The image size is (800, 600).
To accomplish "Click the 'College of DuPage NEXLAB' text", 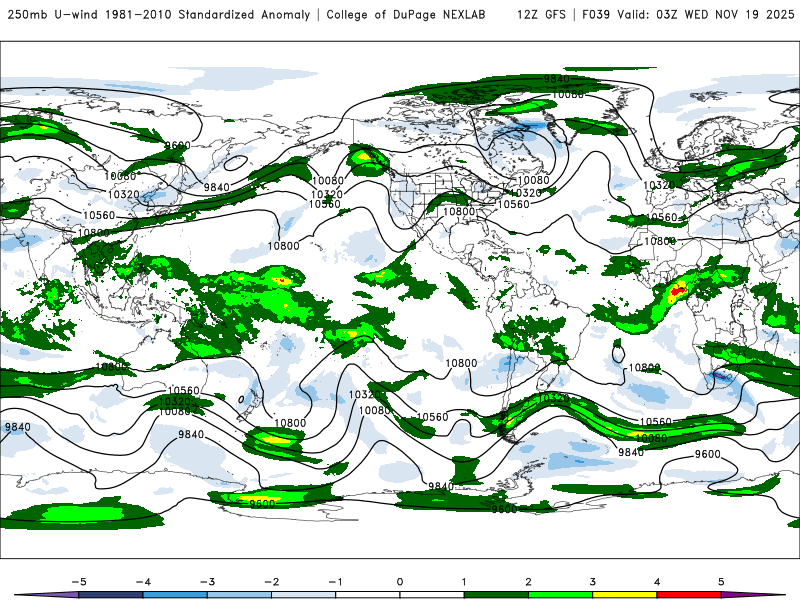I will point(406,15).
